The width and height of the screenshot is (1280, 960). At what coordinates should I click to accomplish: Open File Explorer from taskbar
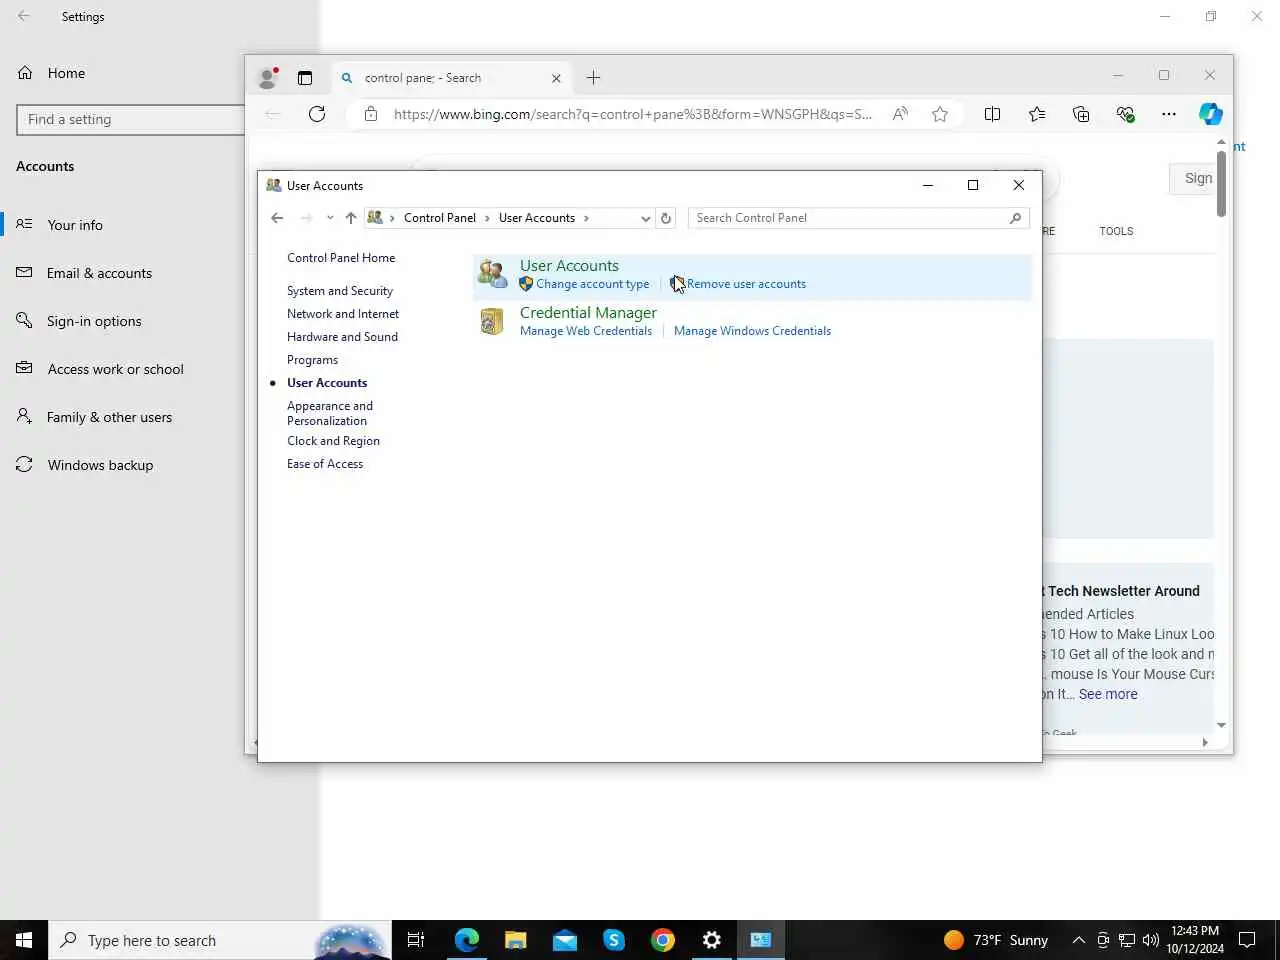pyautogui.click(x=516, y=940)
